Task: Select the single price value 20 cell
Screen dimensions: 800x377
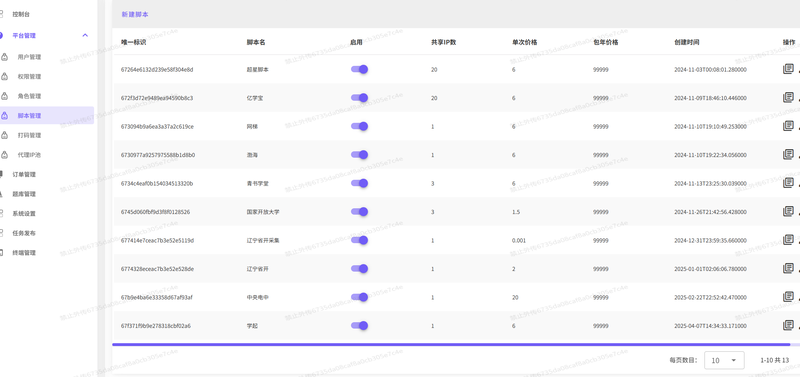Action: [515, 297]
